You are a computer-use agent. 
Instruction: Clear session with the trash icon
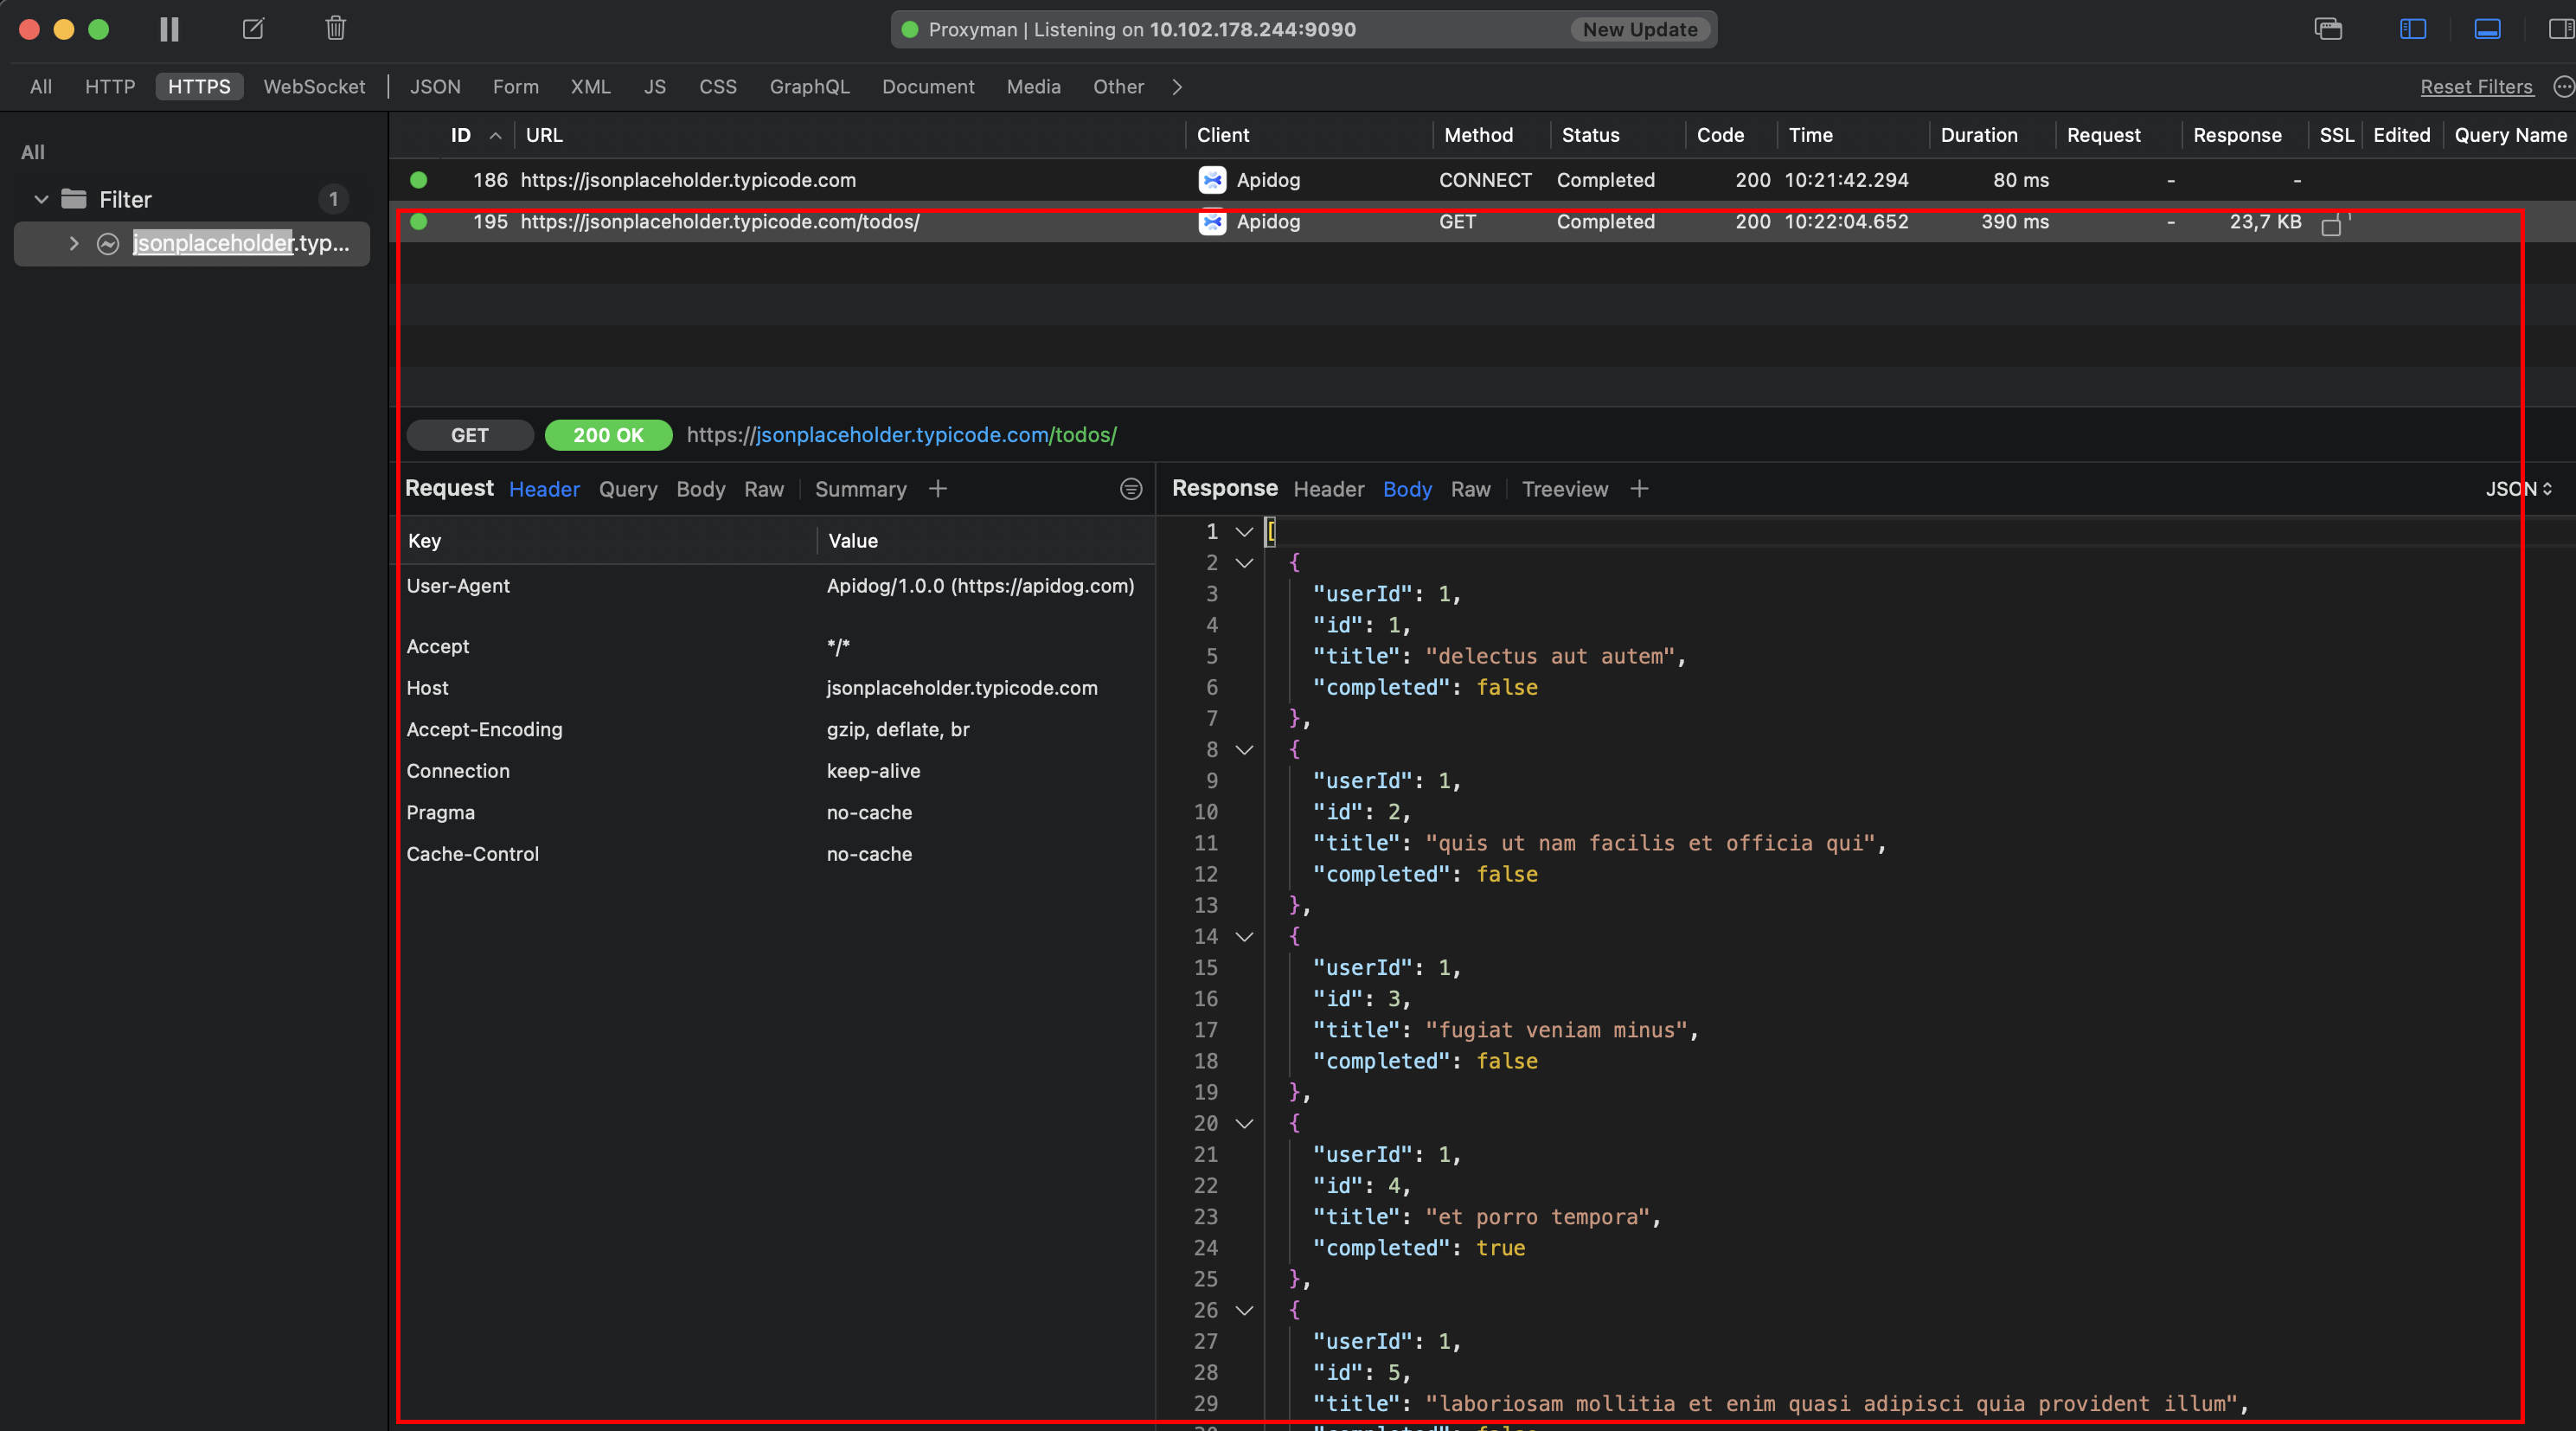(335, 29)
